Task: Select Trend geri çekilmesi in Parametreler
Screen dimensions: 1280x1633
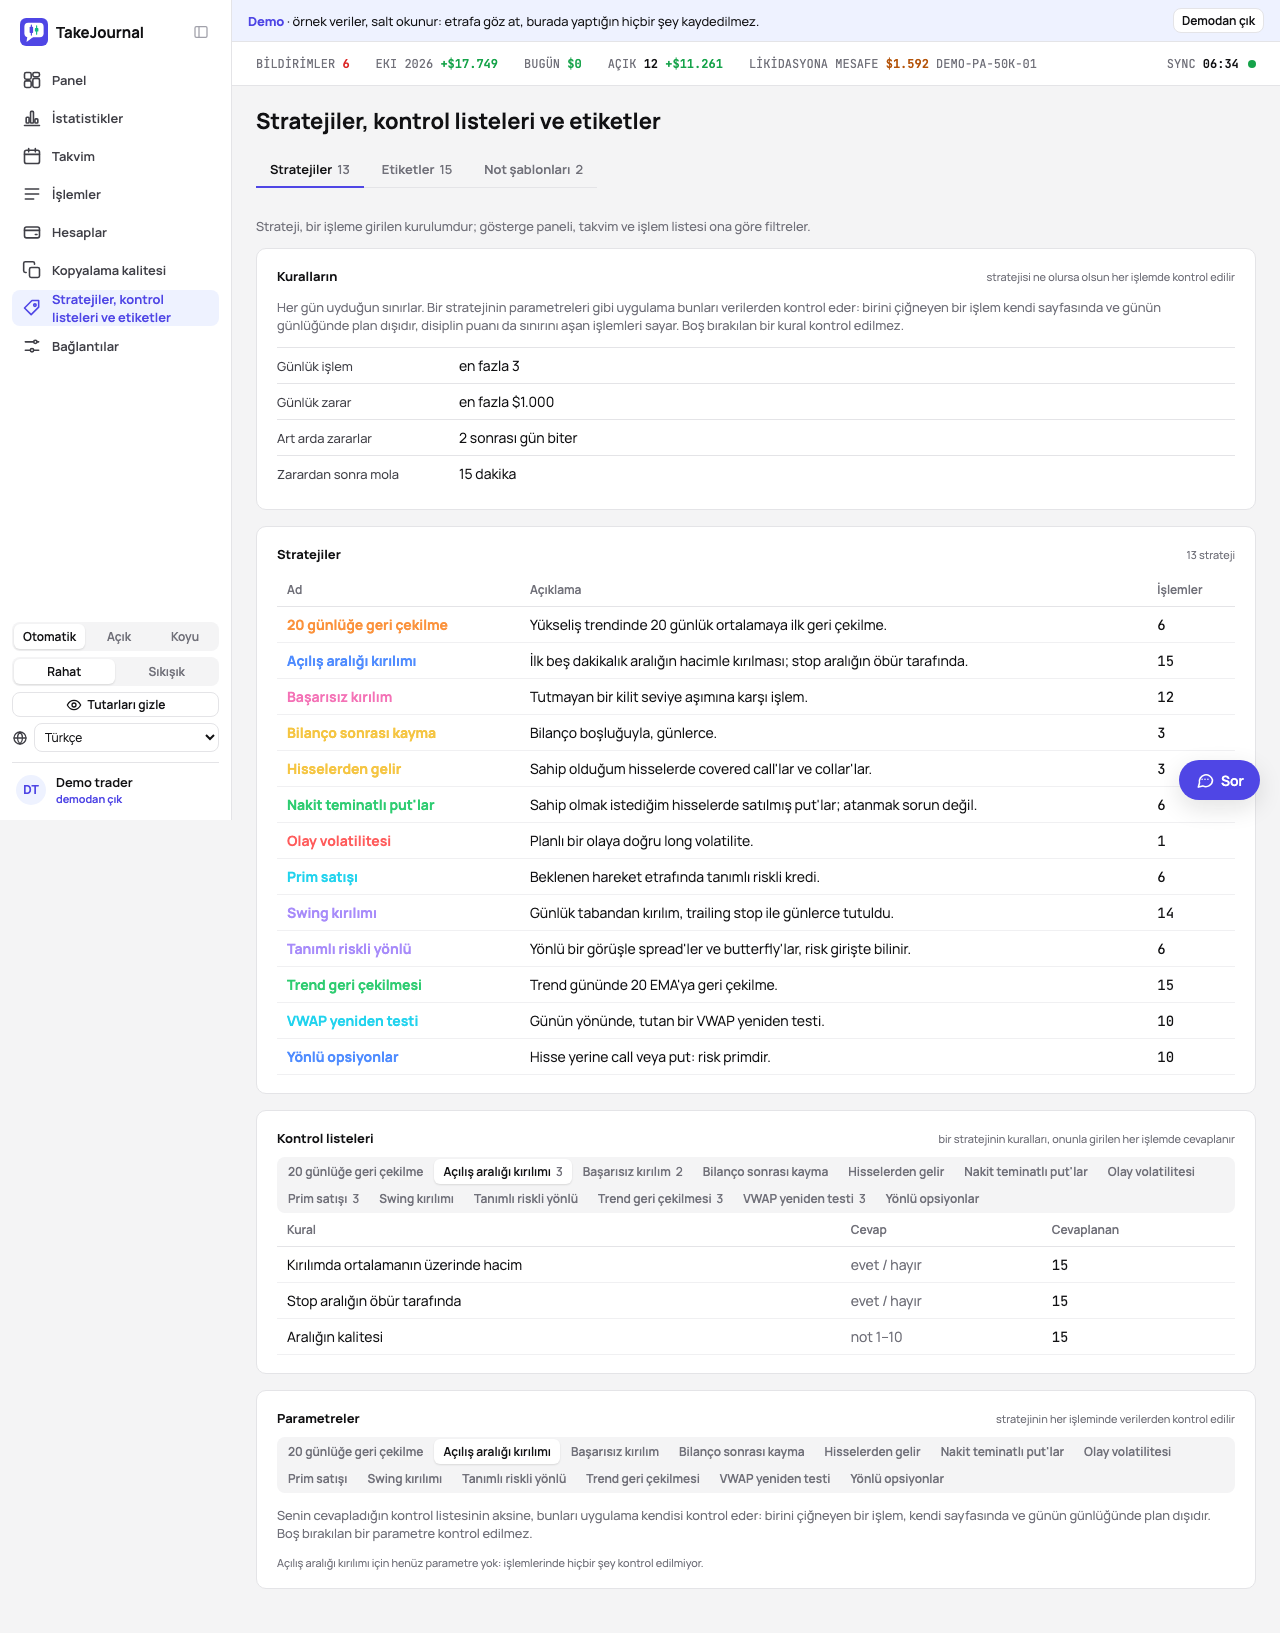Action: click(x=643, y=1479)
